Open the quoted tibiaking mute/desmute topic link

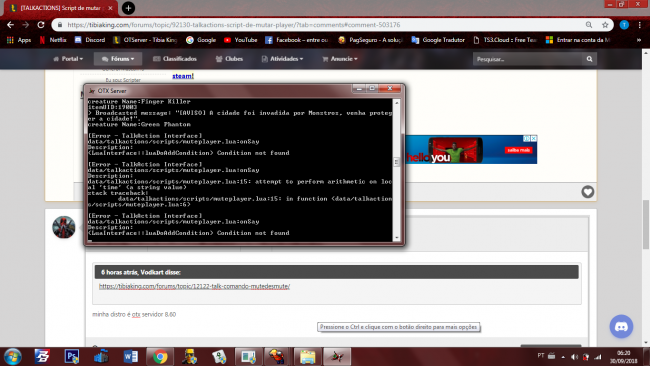point(194,286)
